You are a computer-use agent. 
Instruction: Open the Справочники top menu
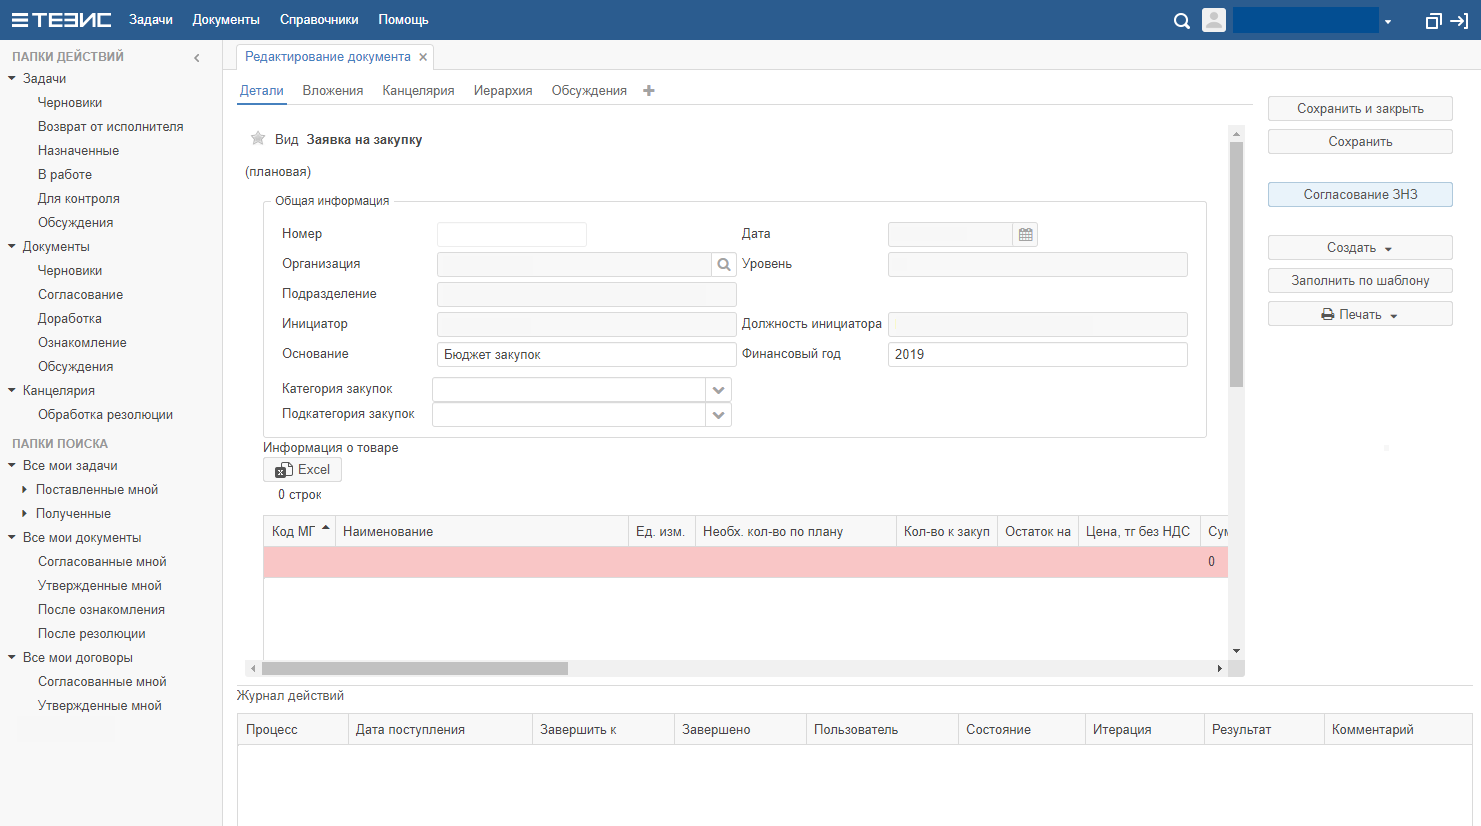[319, 20]
